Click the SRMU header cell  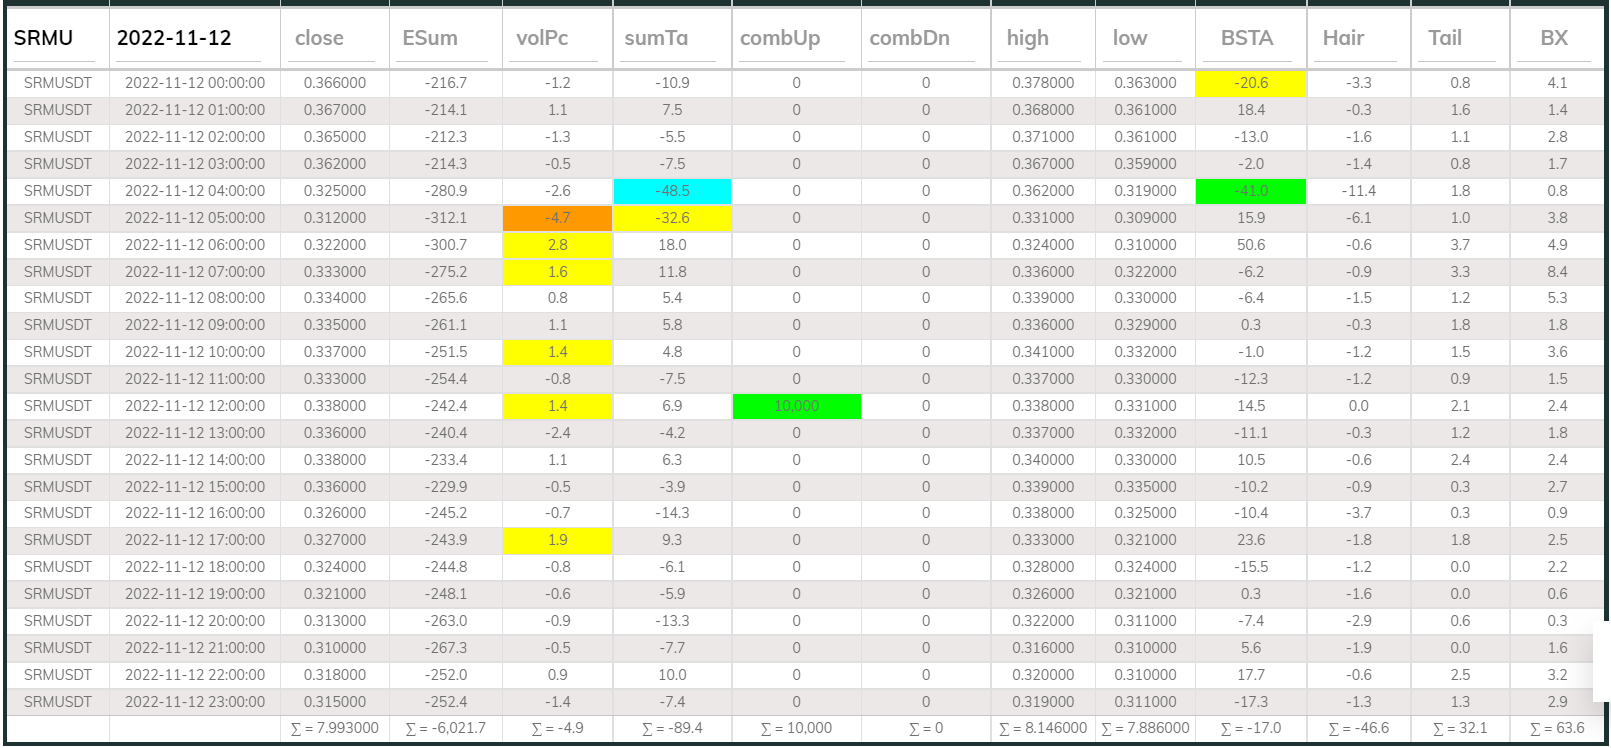44,38
